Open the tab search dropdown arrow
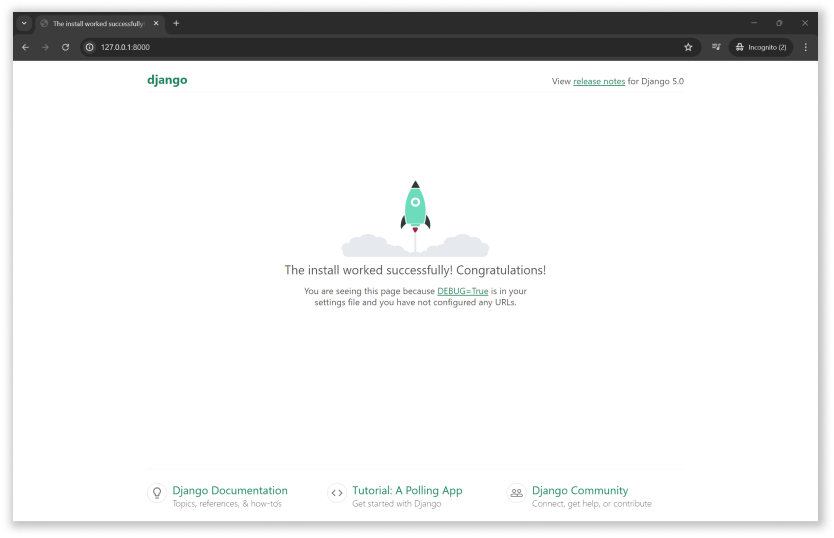The width and height of the screenshot is (834, 538). [x=24, y=23]
